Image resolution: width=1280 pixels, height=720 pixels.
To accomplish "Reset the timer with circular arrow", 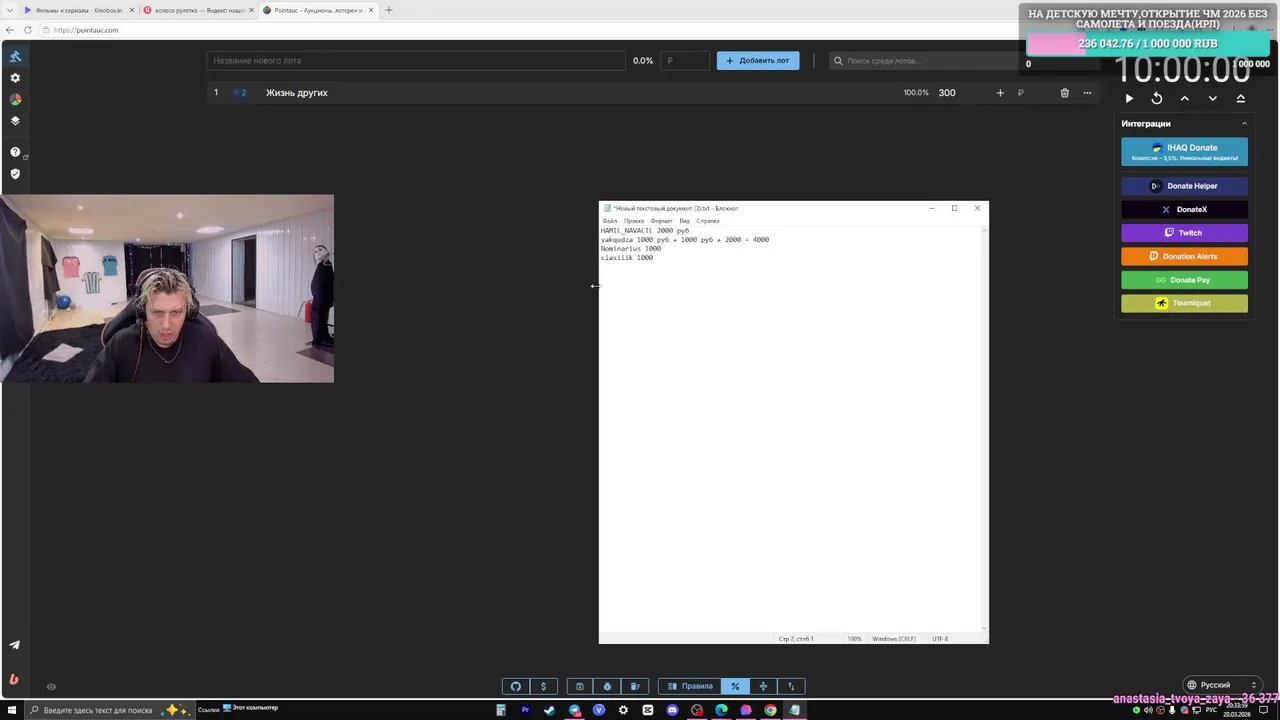I will click(x=1157, y=98).
